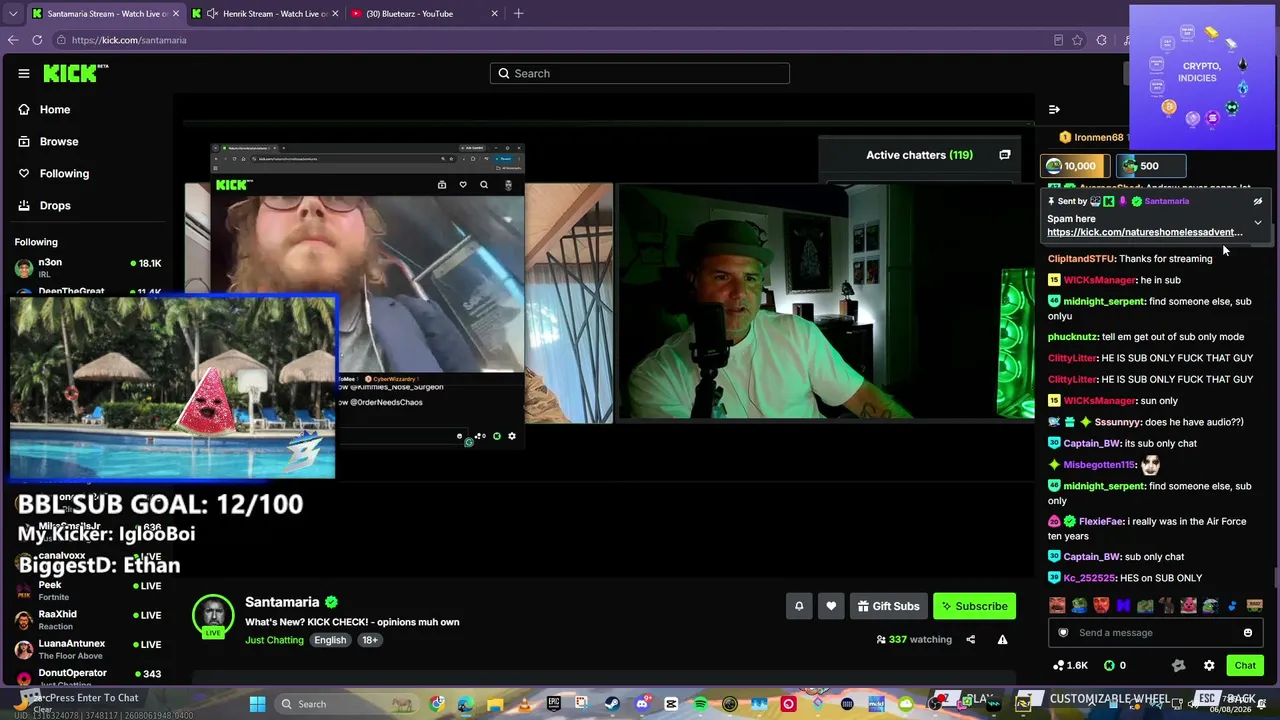
Task: Click username CaptaIn_BW in 'its sub only chat' message
Action: (1092, 443)
